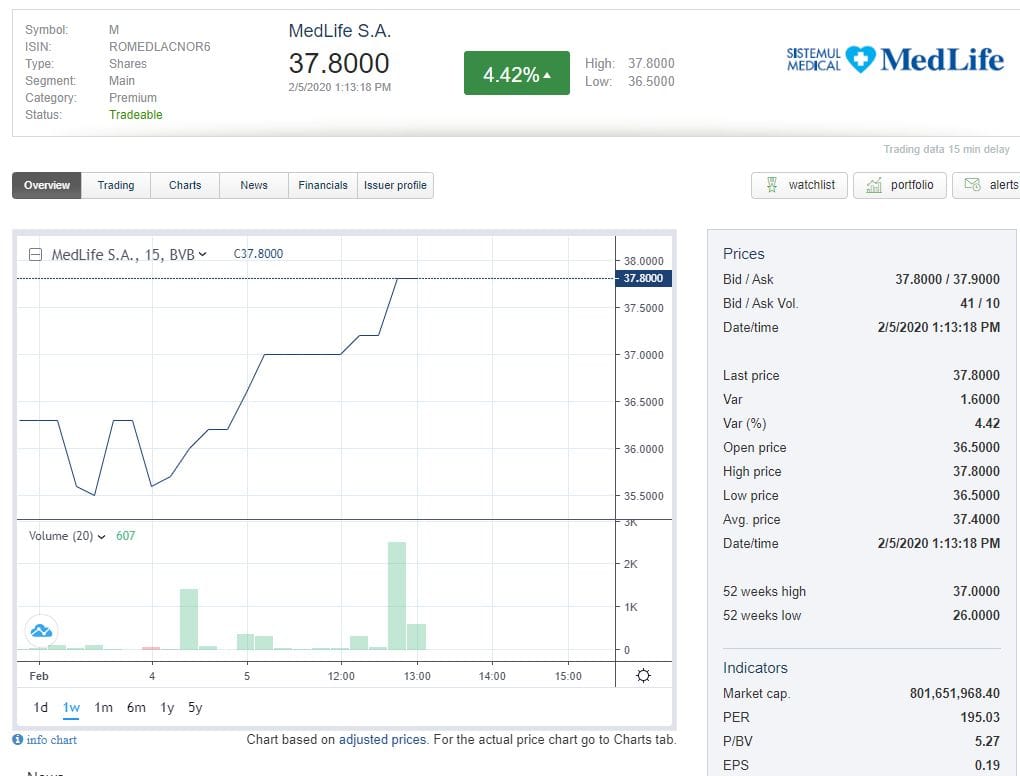Select the 1w chart range
This screenshot has width=1020, height=776.
[72, 707]
